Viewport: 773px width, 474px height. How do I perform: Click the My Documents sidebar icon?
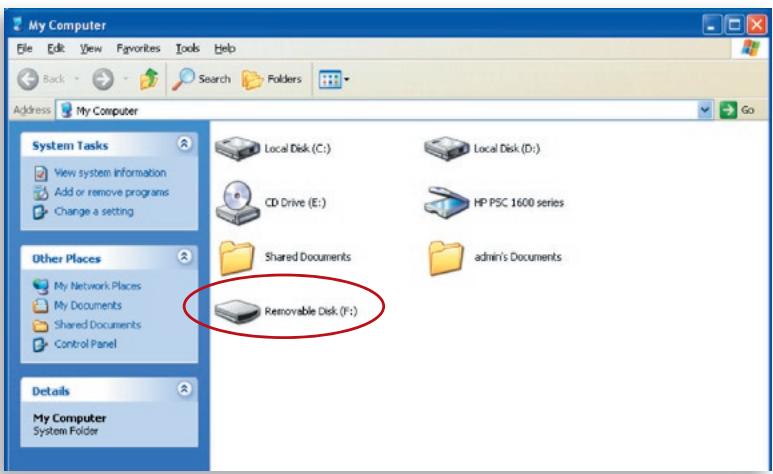click(40, 306)
